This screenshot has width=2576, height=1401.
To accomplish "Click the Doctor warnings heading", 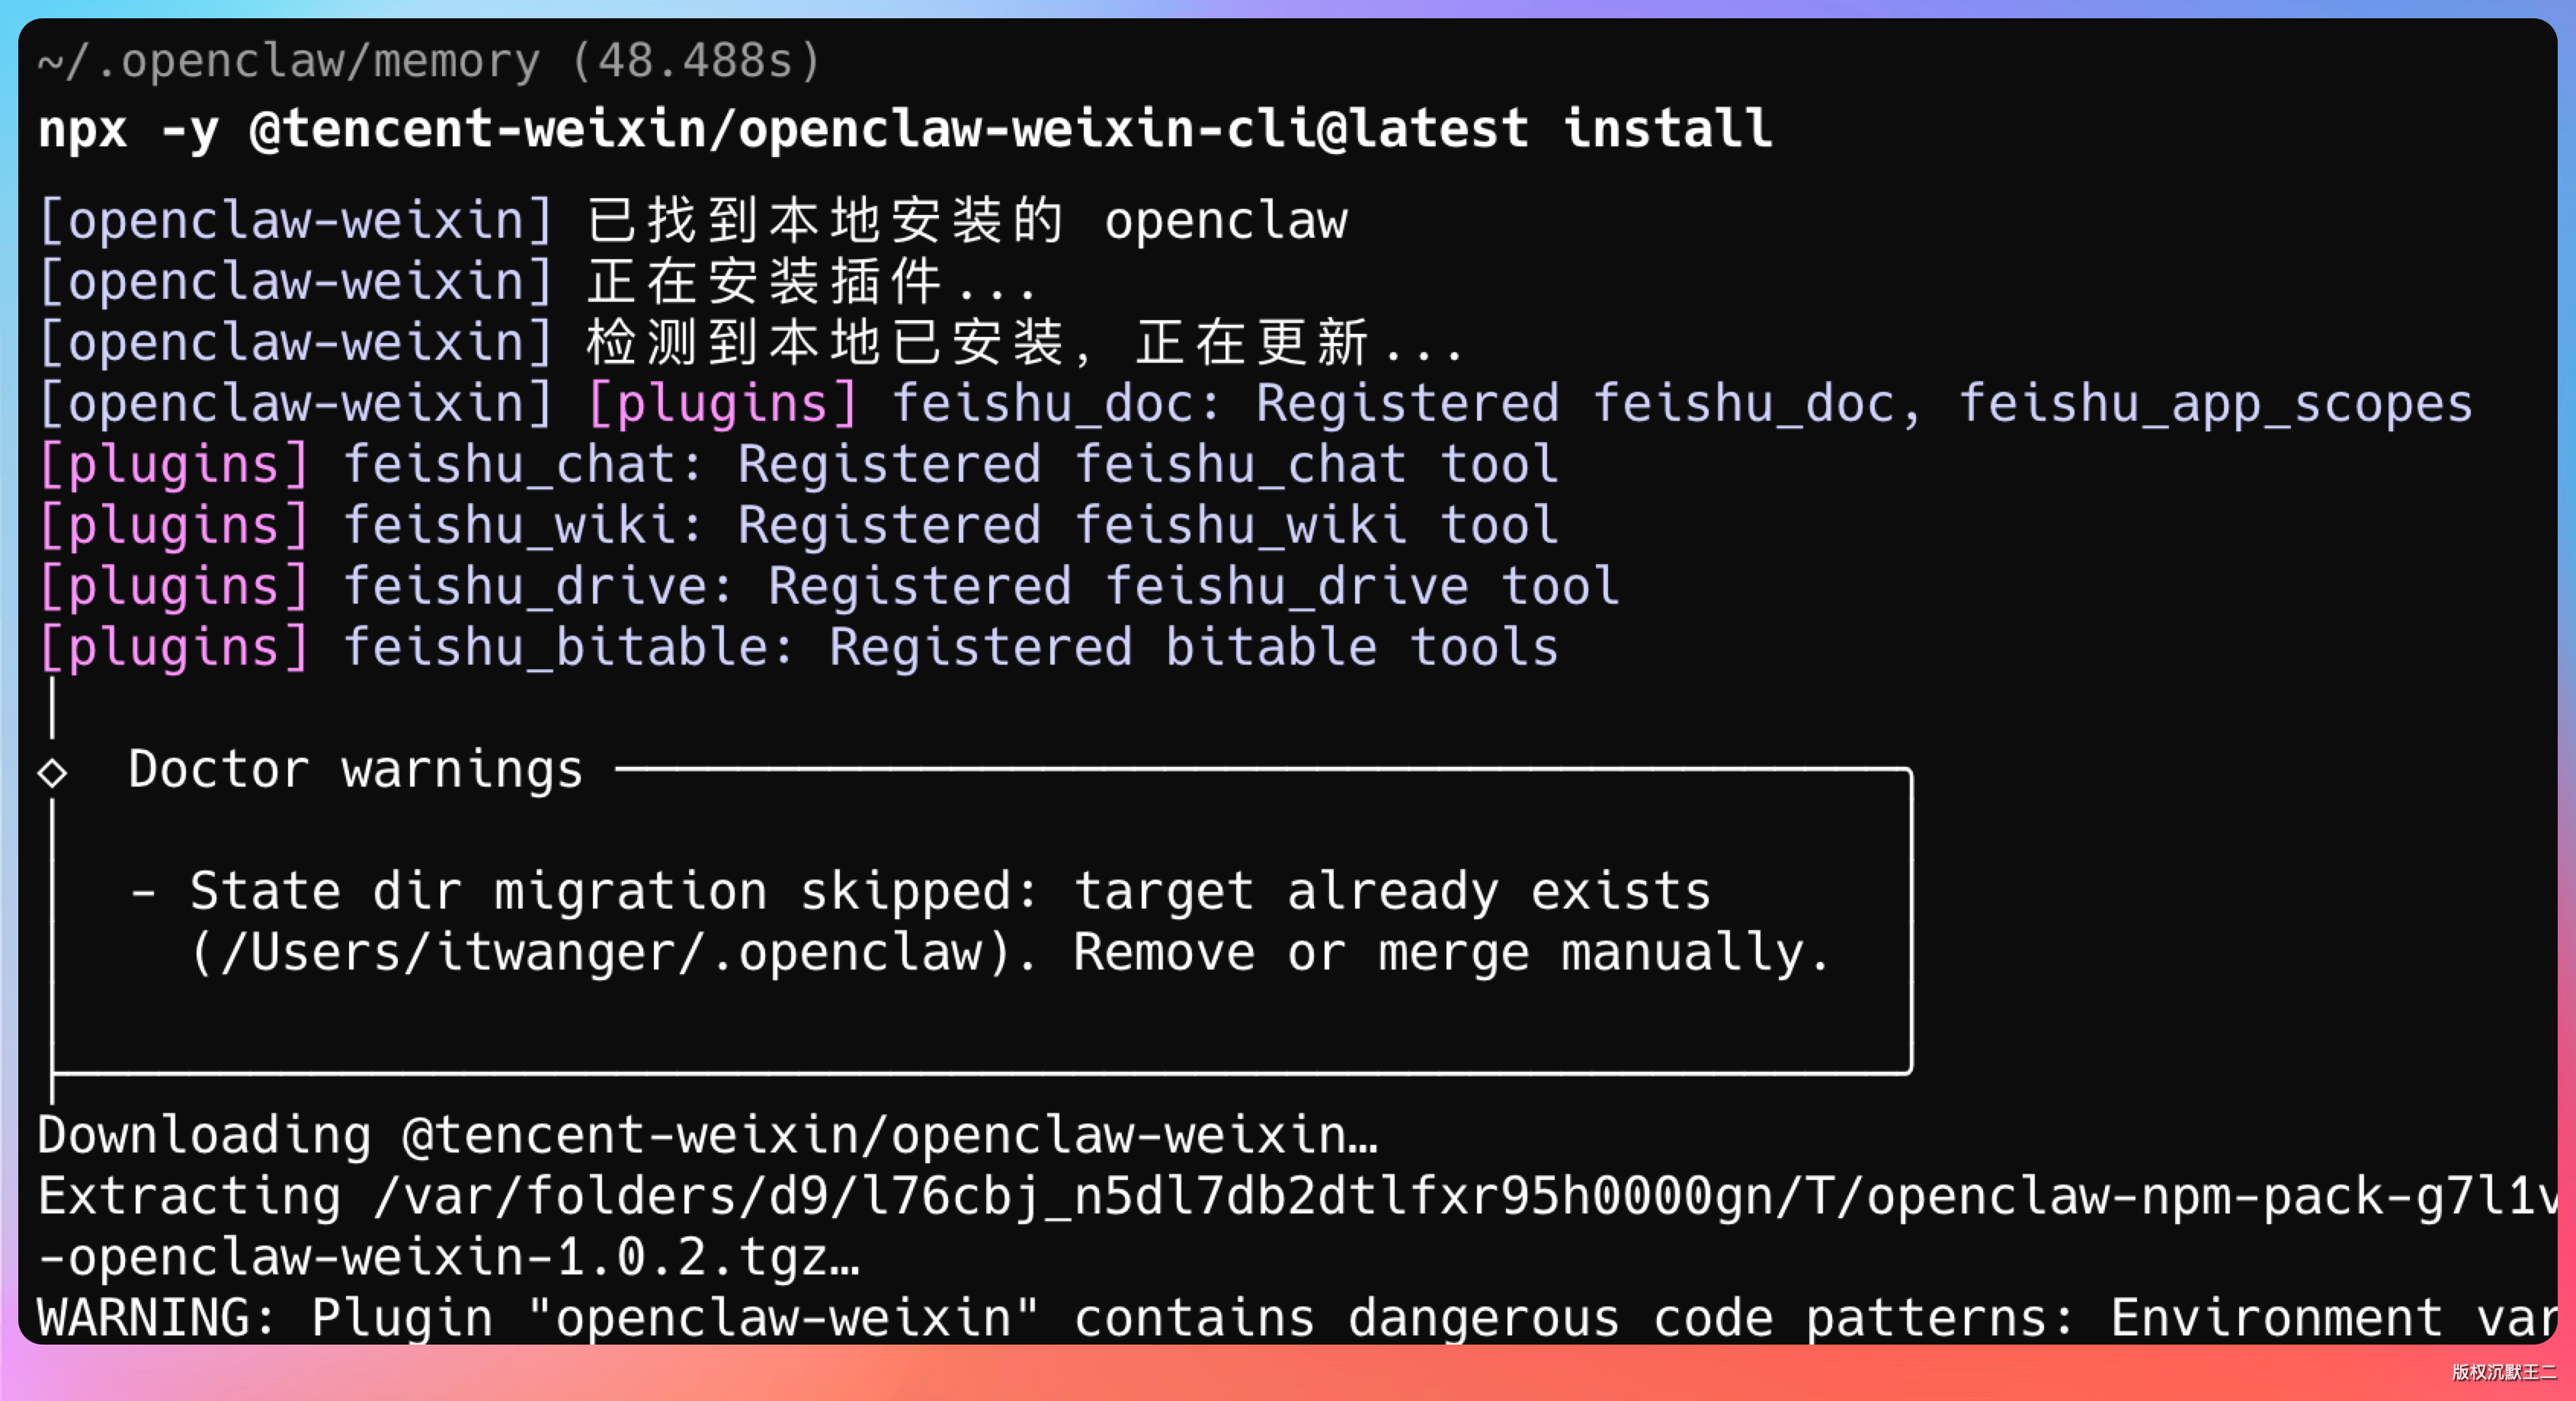I will point(355,770).
